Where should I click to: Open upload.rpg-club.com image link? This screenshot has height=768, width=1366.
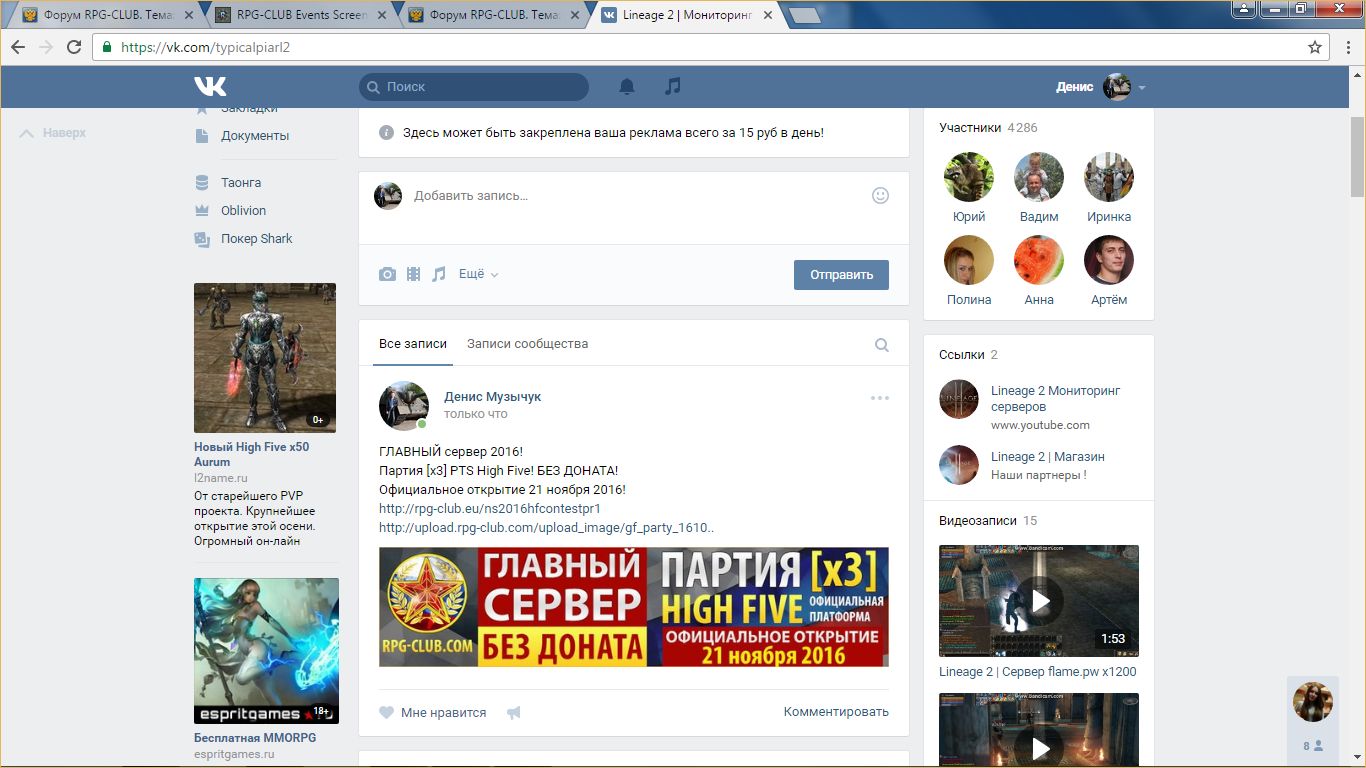[x=546, y=528]
